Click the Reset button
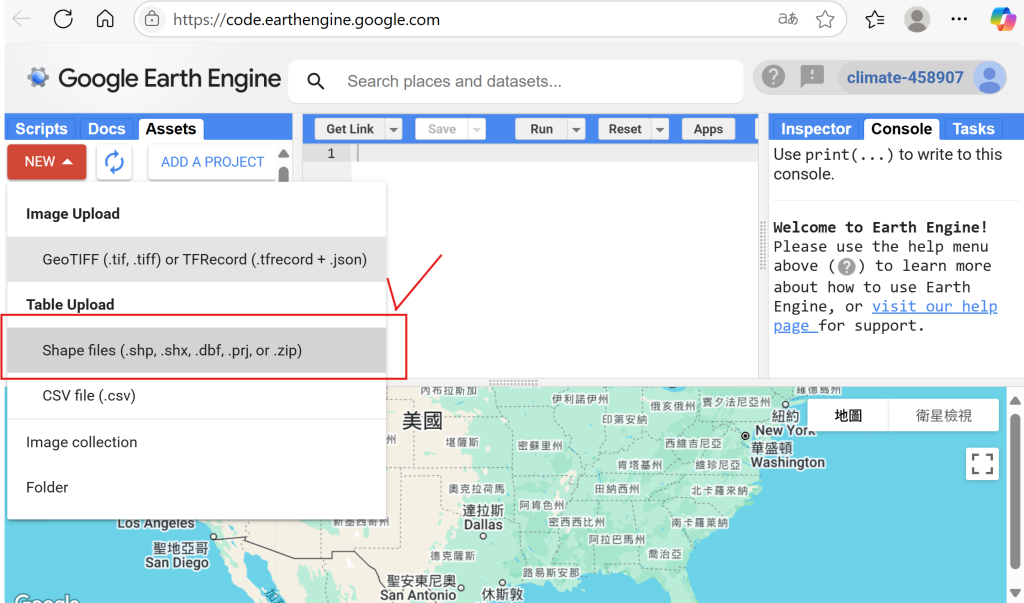Image resolution: width=1024 pixels, height=603 pixels. pyautogui.click(x=625, y=129)
